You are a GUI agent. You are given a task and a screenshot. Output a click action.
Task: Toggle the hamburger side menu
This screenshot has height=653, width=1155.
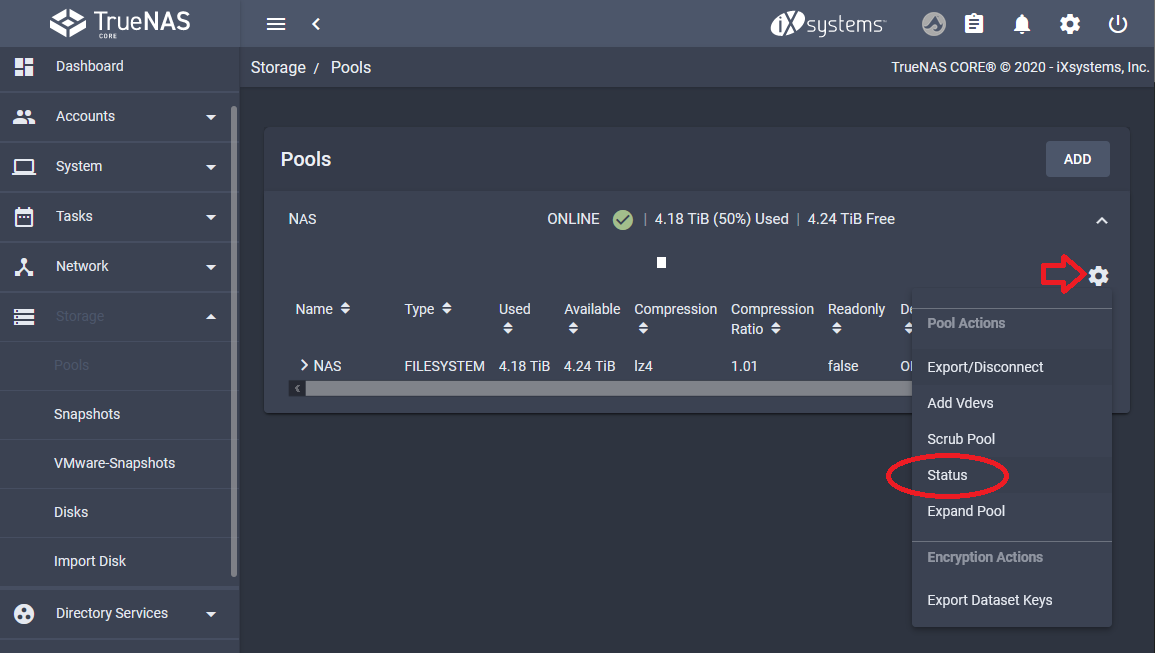click(x=276, y=24)
